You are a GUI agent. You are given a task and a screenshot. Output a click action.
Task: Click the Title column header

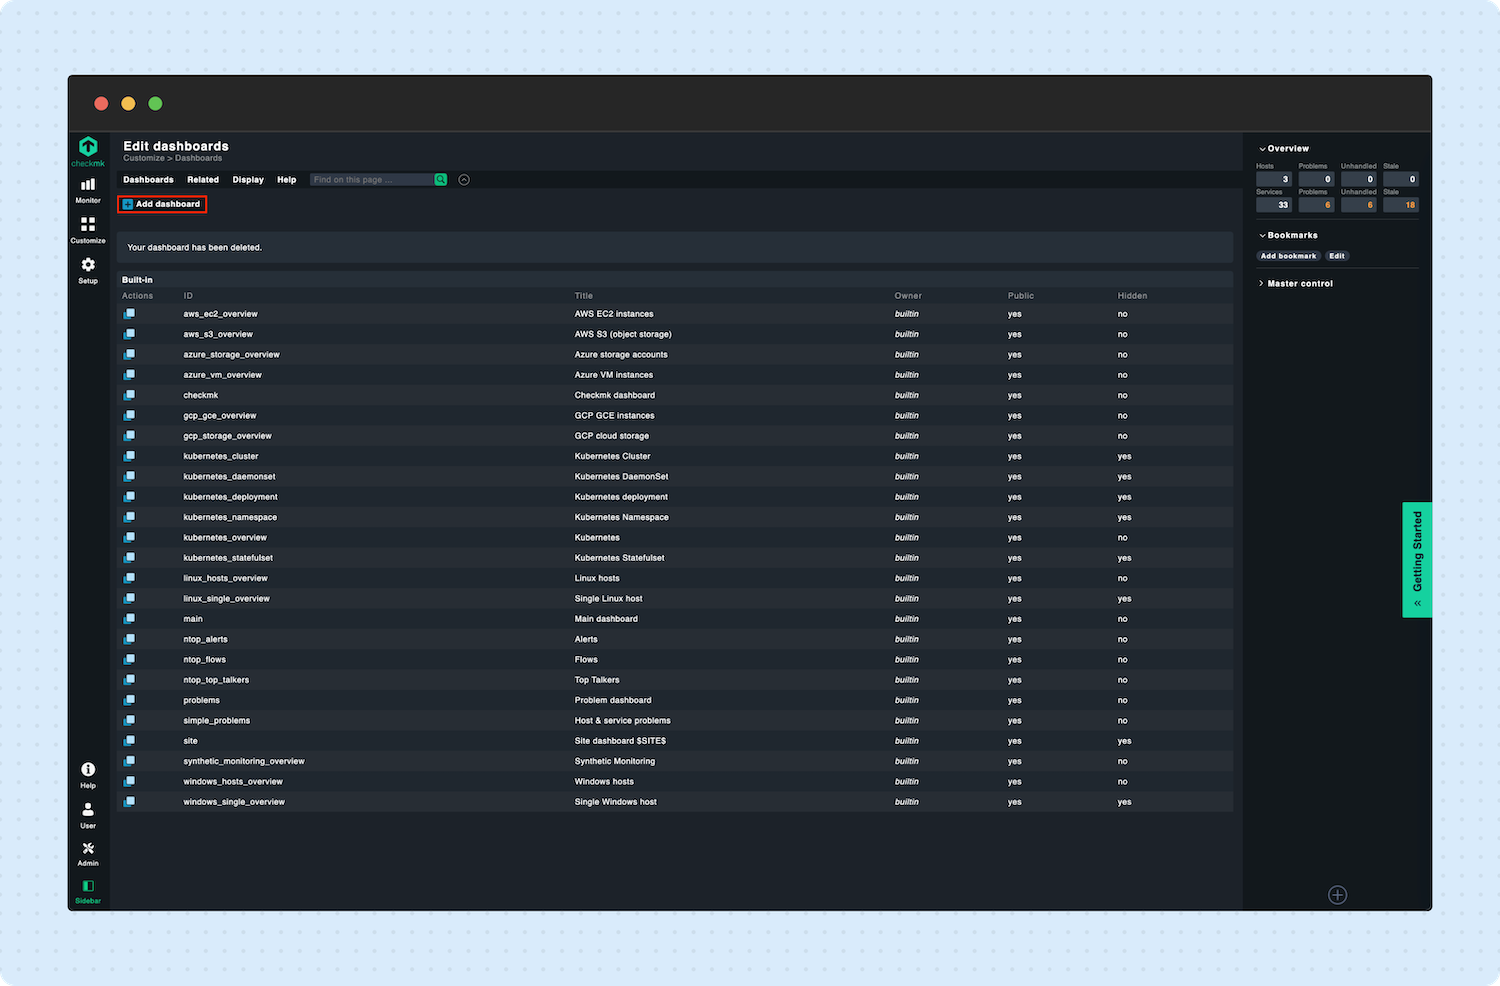[584, 296]
